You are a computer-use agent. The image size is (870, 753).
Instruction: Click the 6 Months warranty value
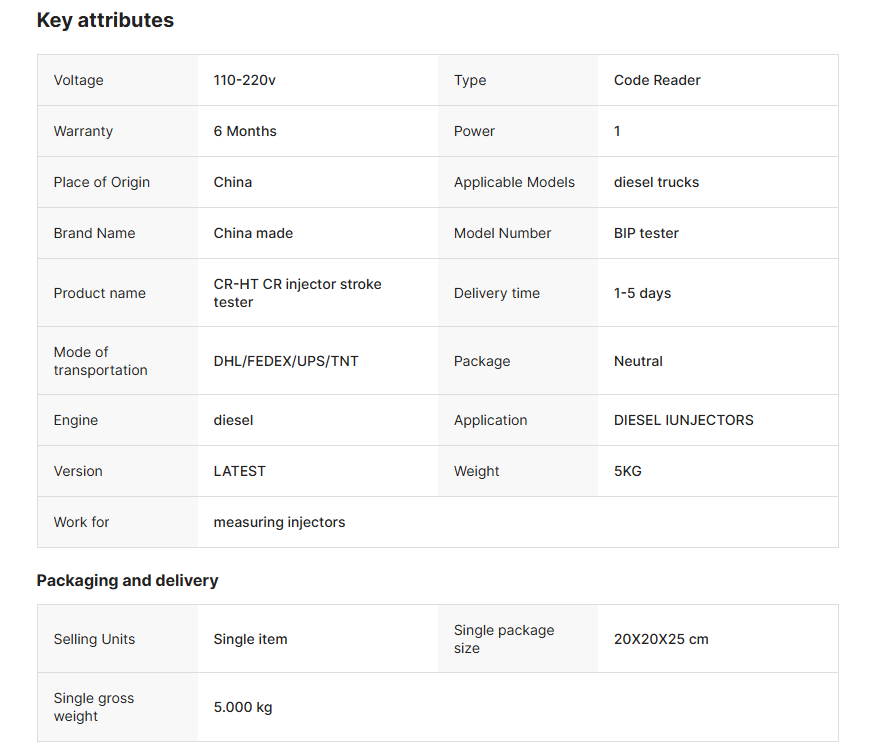pos(245,131)
